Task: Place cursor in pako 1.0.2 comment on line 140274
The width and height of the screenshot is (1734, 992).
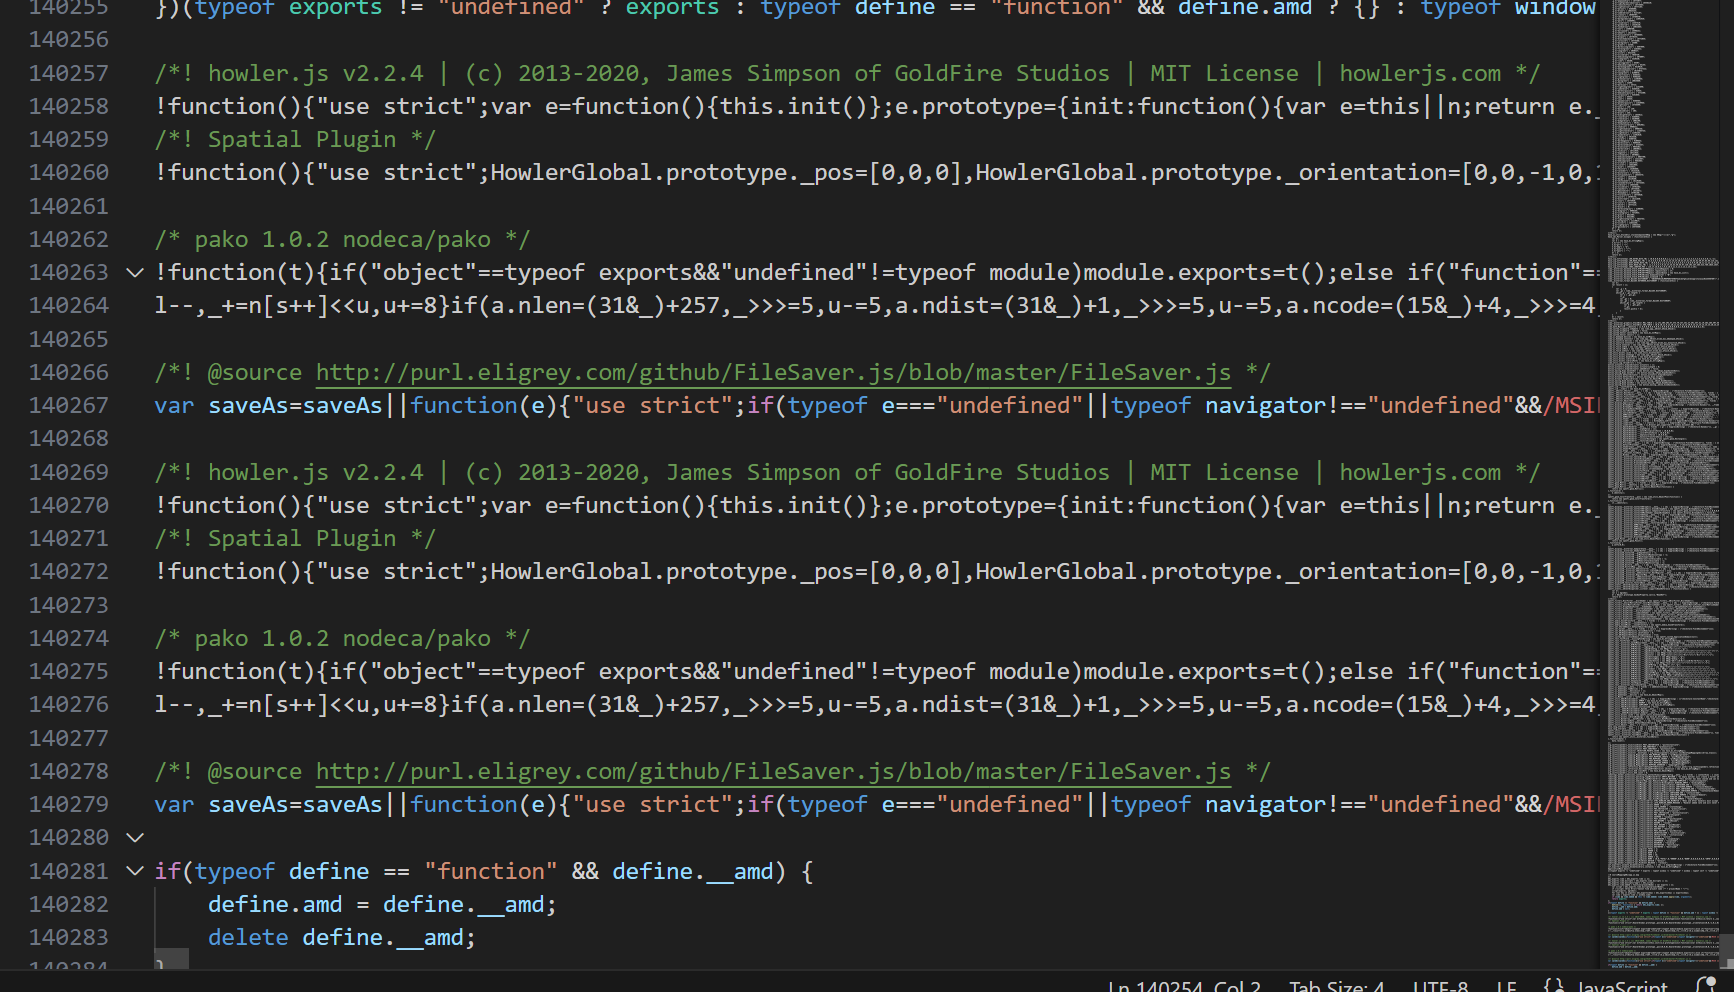Action: (x=342, y=638)
